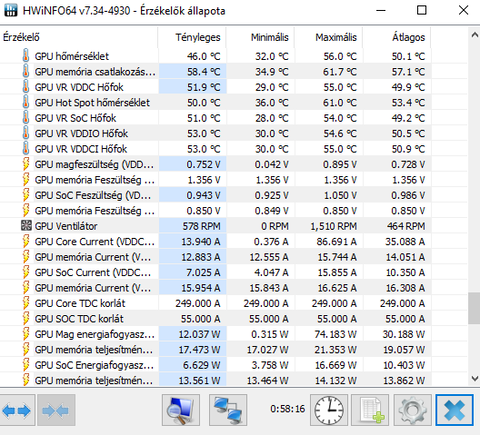Viewport: 480px width, 435px height.
Task: Select the GPU memória csatlakozás row label
Action: (x=95, y=72)
